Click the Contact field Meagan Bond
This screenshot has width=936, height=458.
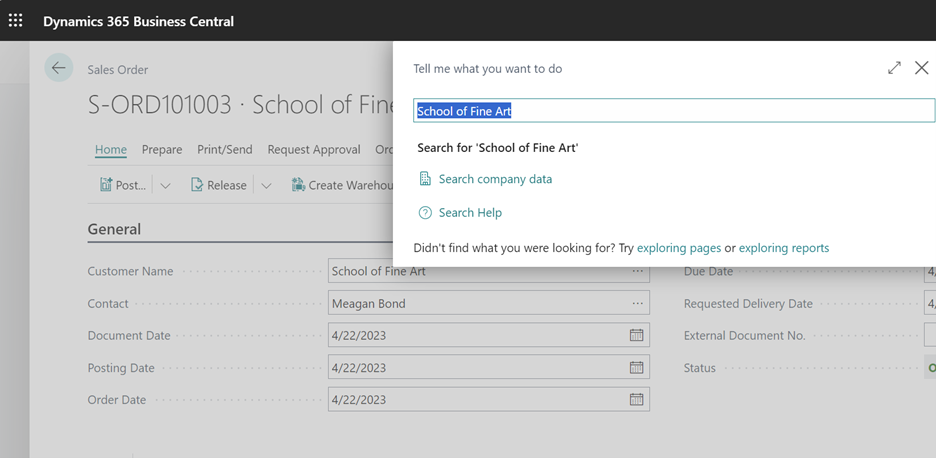pyautogui.click(x=489, y=303)
